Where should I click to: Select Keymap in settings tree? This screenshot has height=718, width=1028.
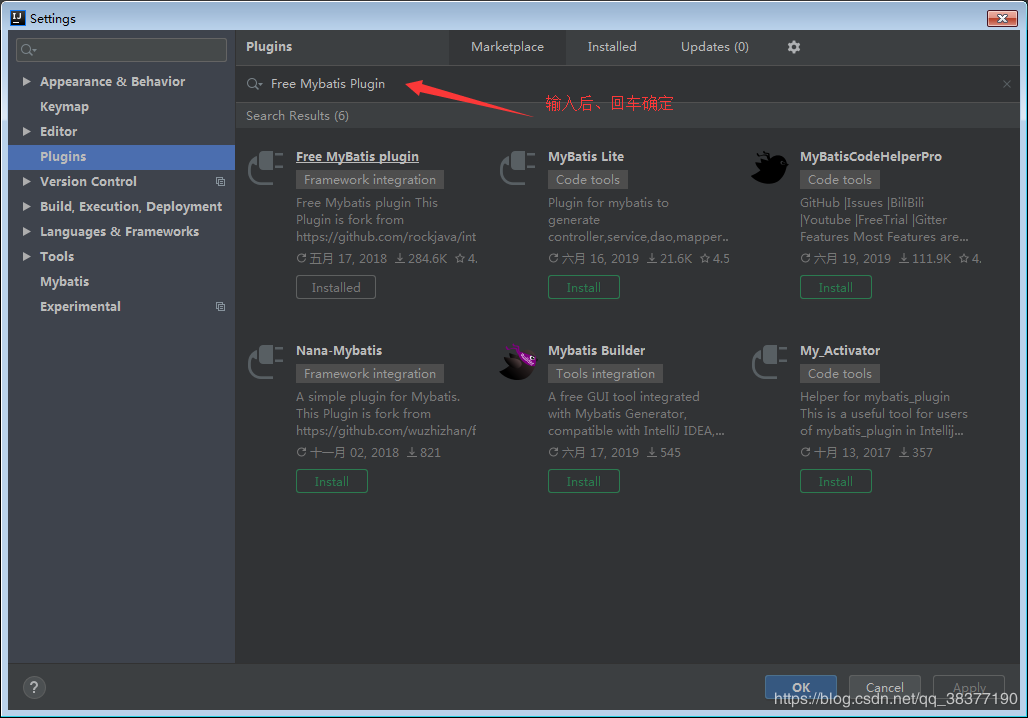(64, 106)
